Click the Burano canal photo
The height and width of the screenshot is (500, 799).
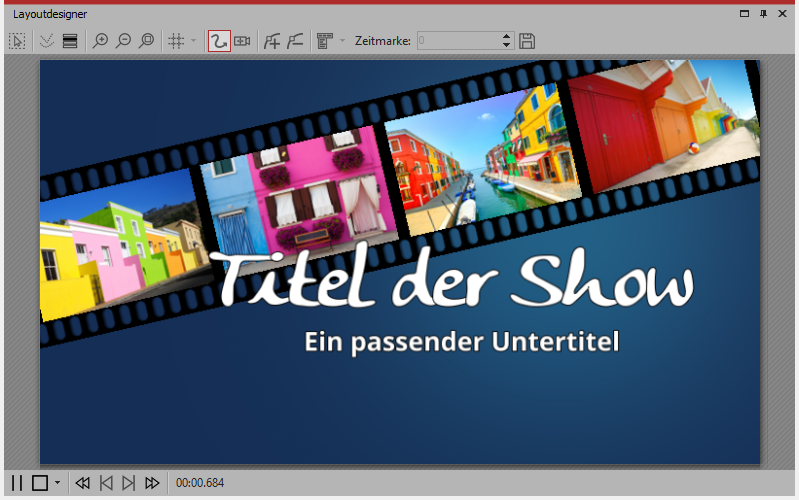click(483, 161)
